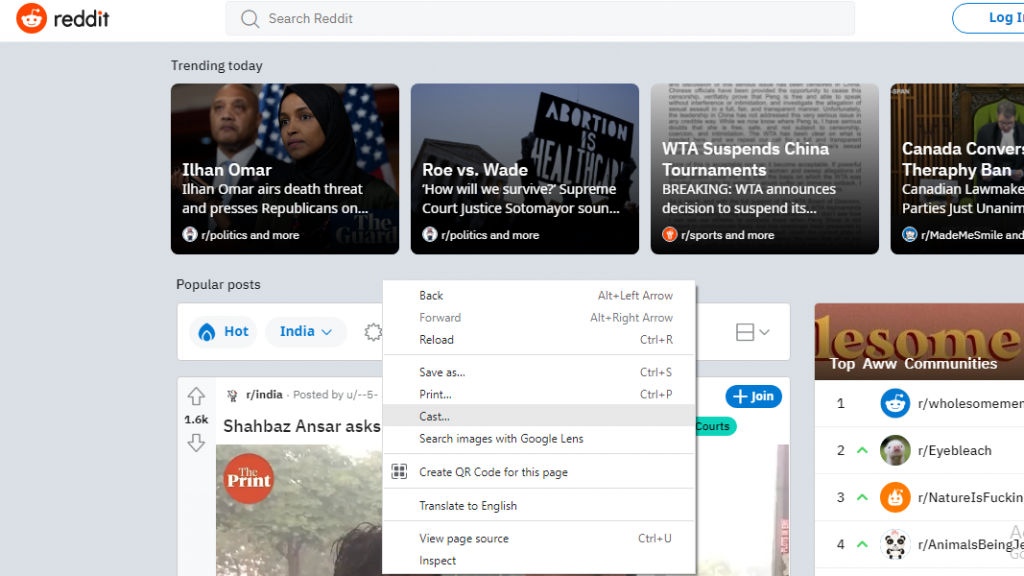Open the Roe vs. Wade trending card
Image resolution: width=1024 pixels, height=576 pixels.
(x=524, y=168)
